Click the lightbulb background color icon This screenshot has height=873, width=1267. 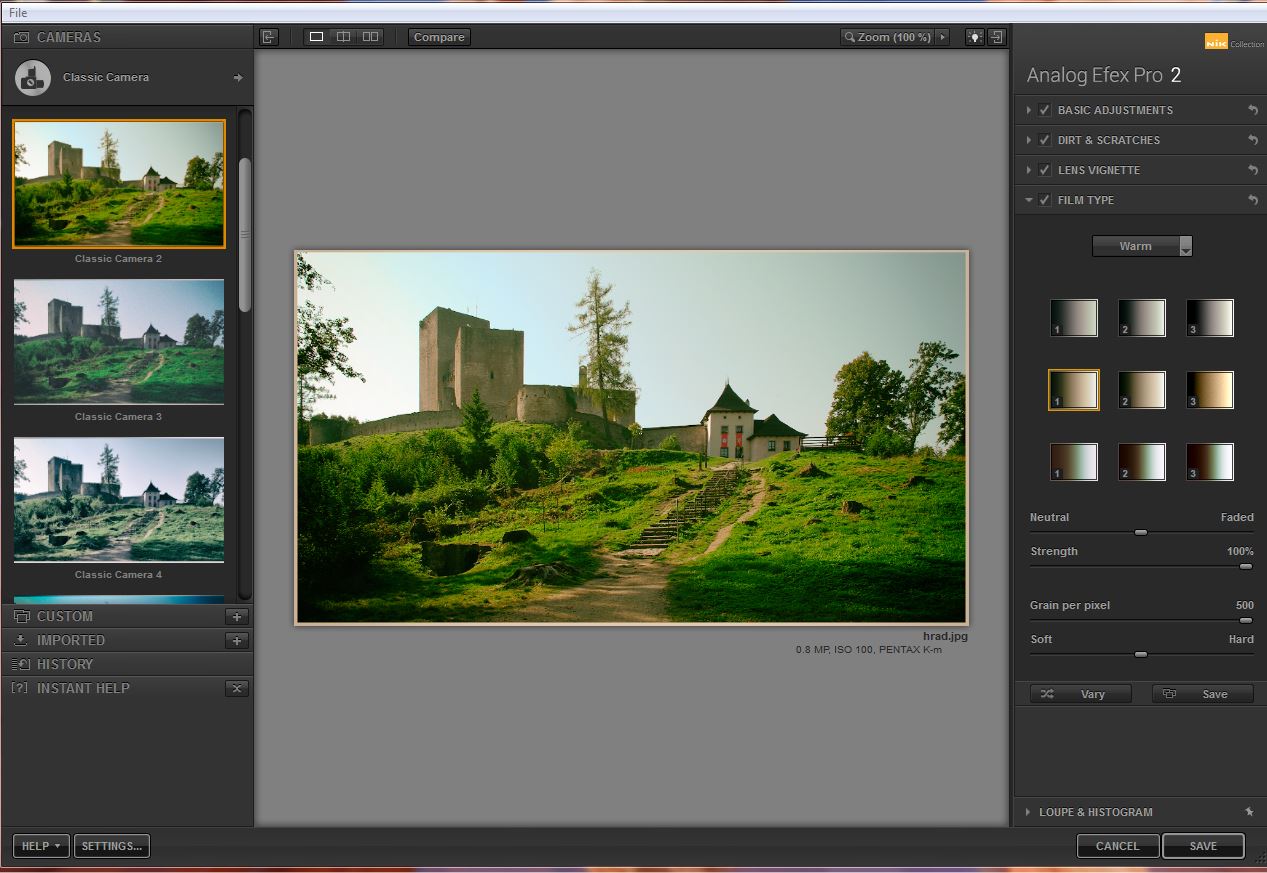pyautogui.click(x=974, y=37)
